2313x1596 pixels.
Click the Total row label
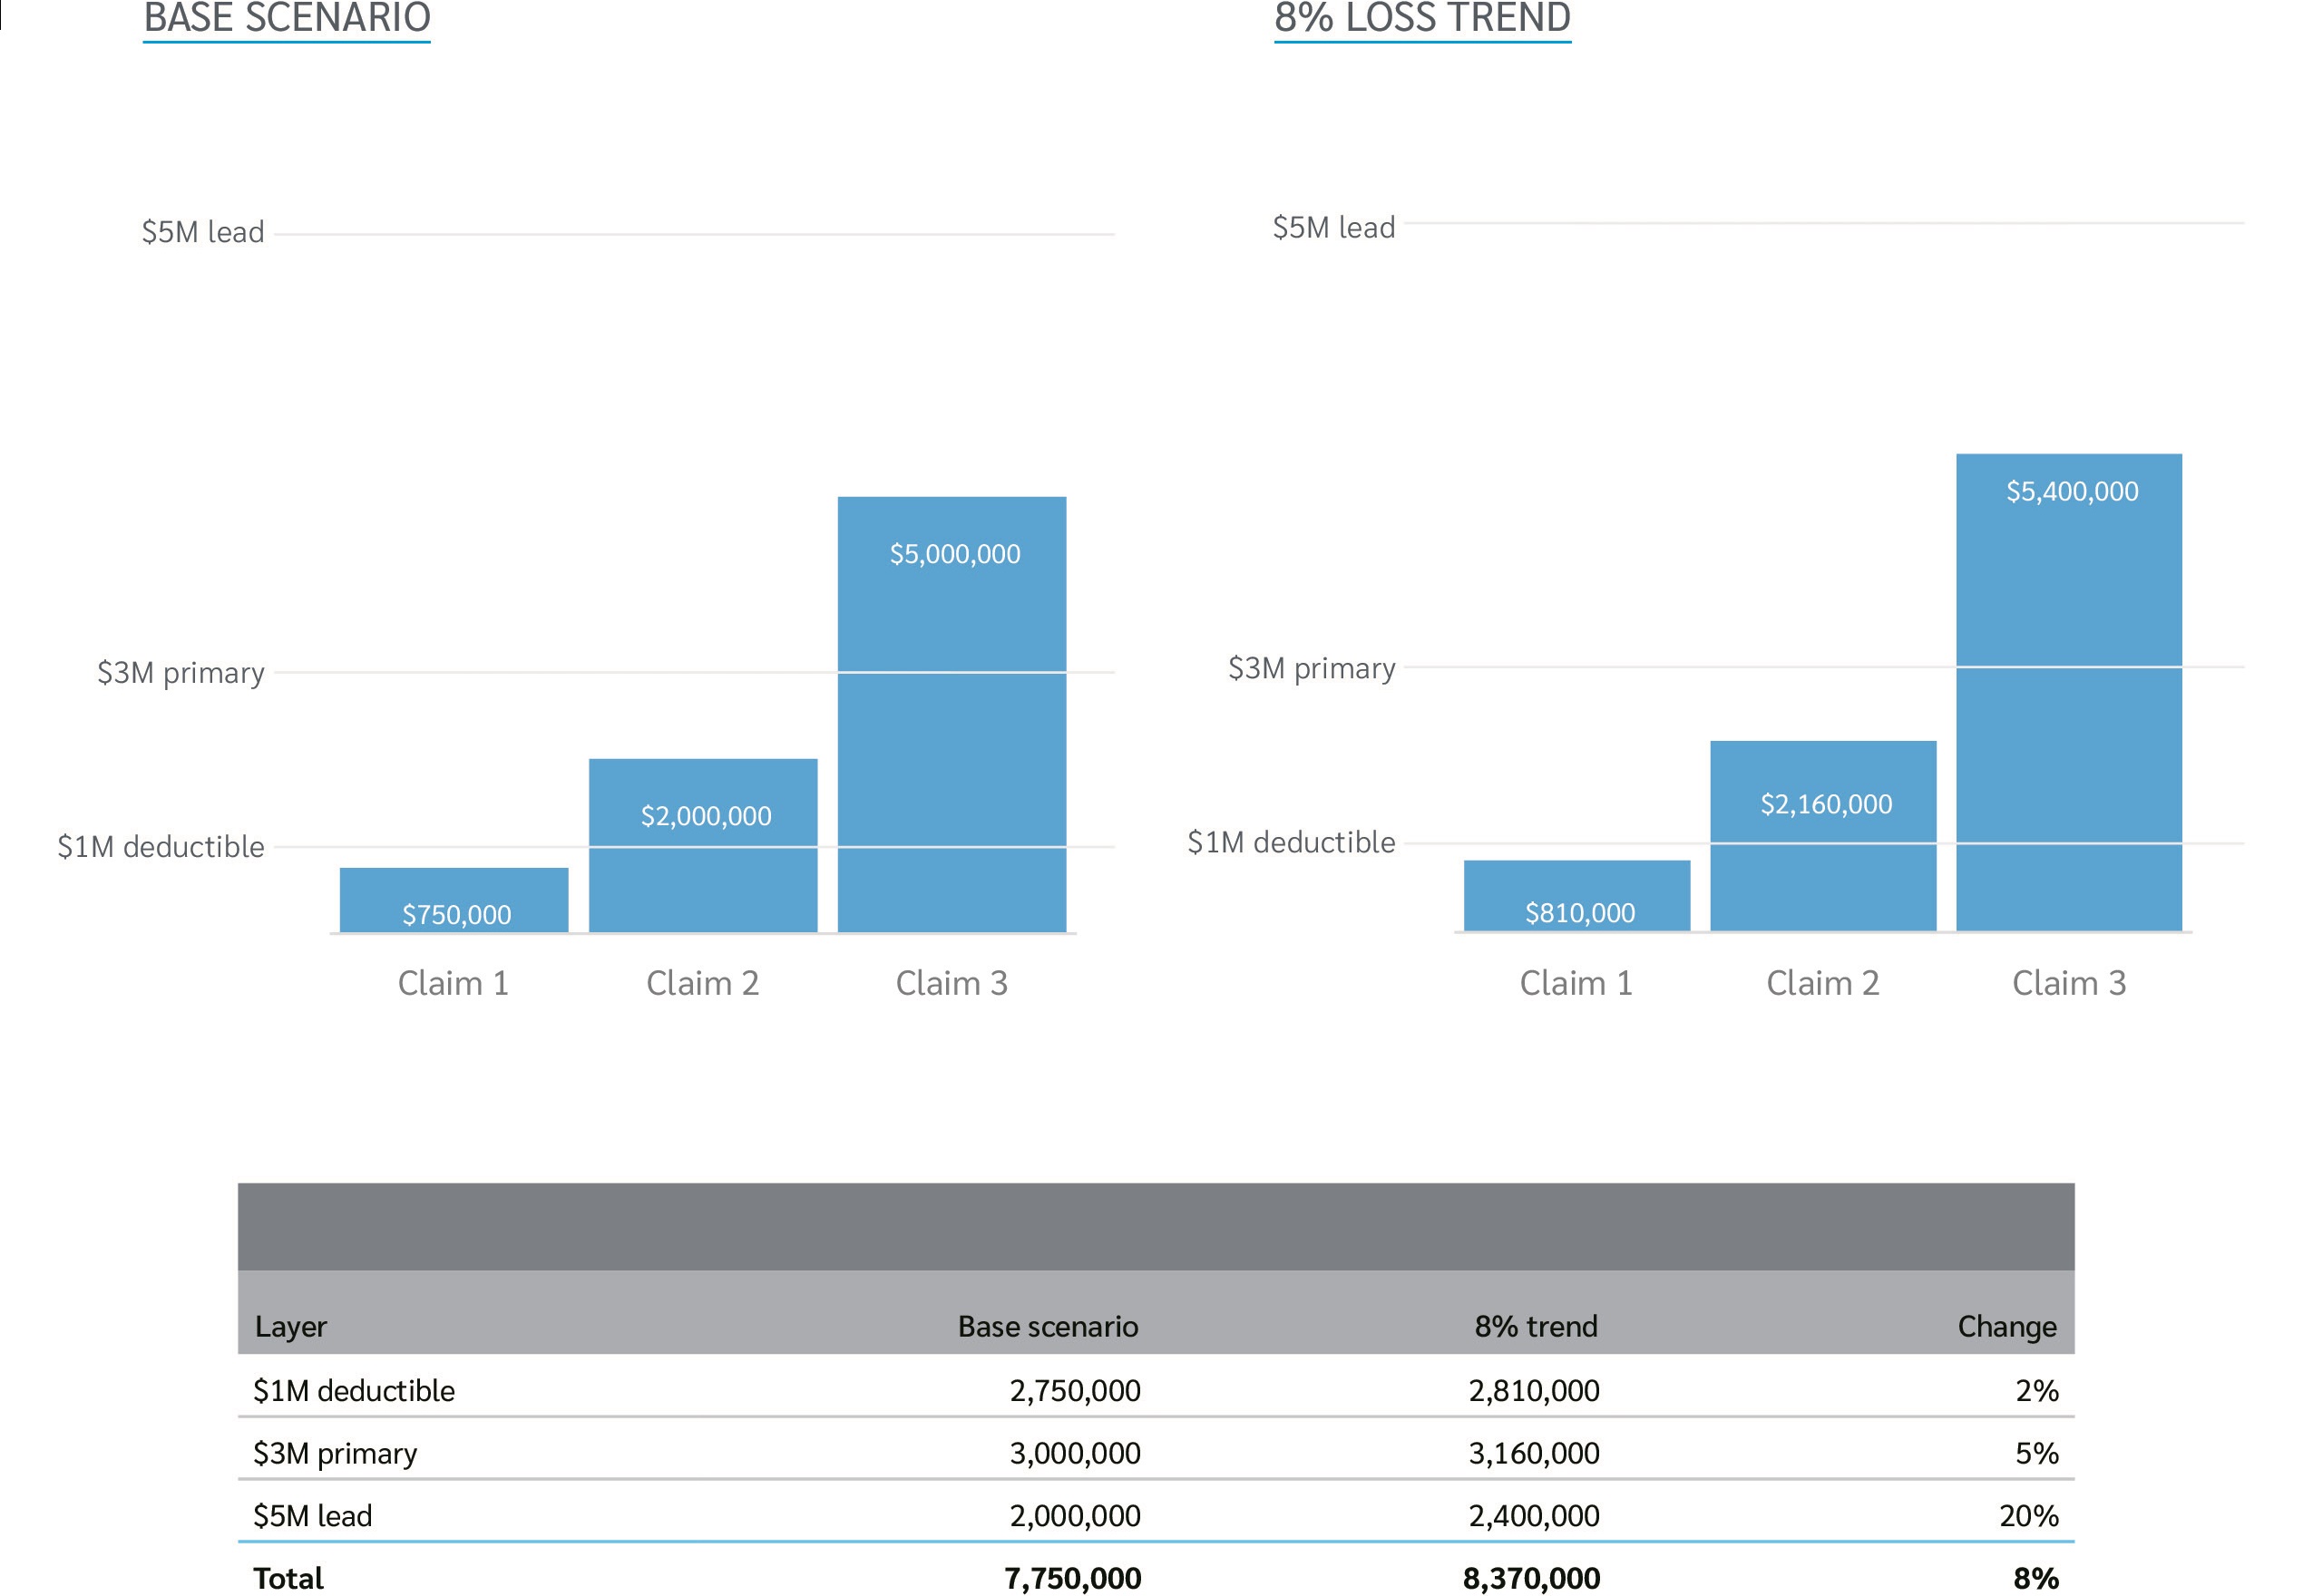288,1578
